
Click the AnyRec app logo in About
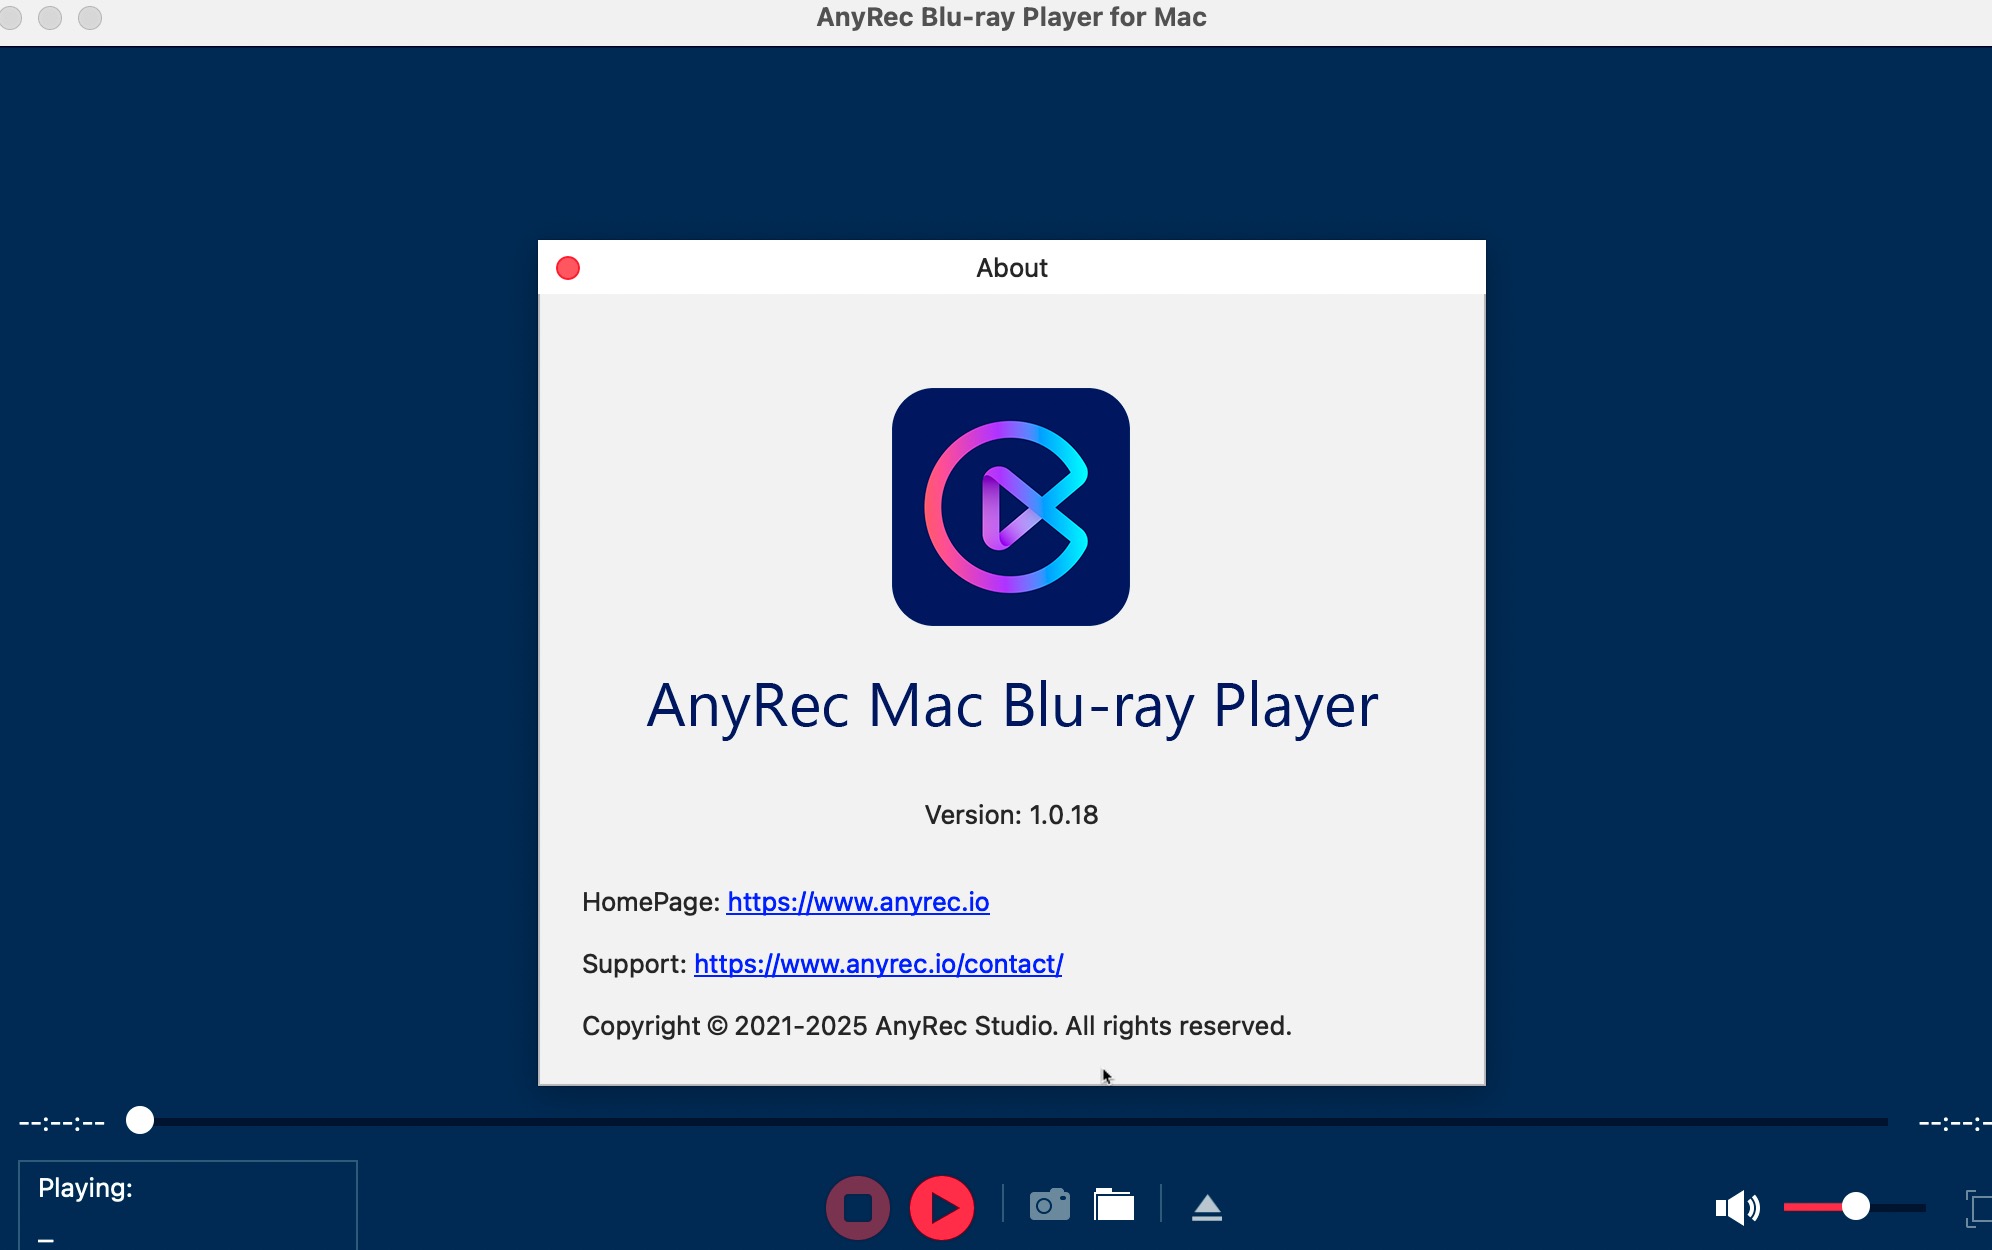click(x=1011, y=507)
